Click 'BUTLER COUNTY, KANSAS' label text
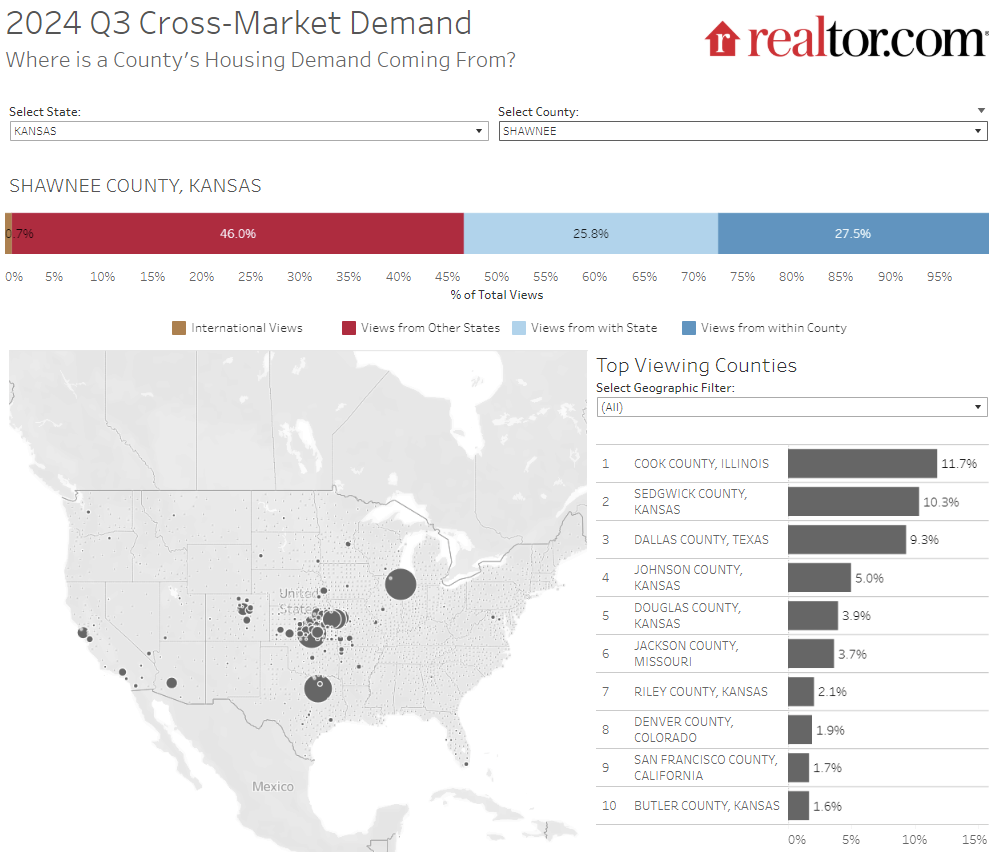 point(706,806)
